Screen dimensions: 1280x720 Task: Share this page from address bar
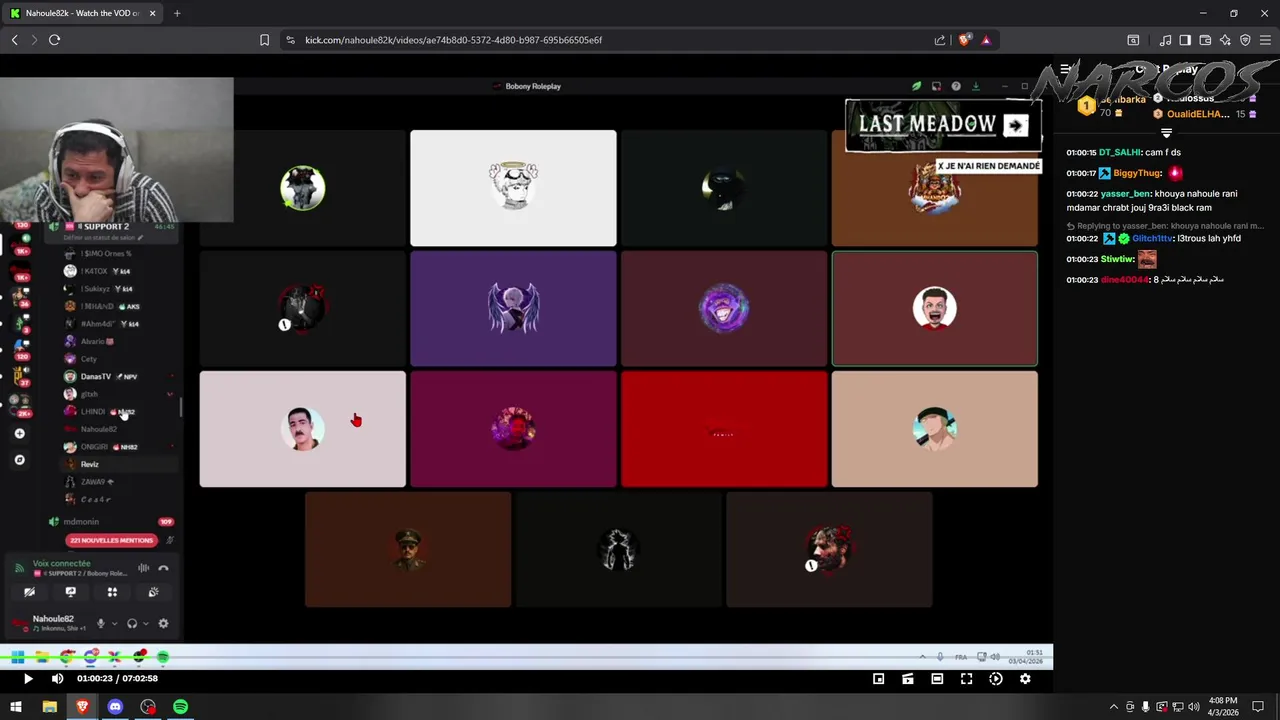click(x=940, y=40)
